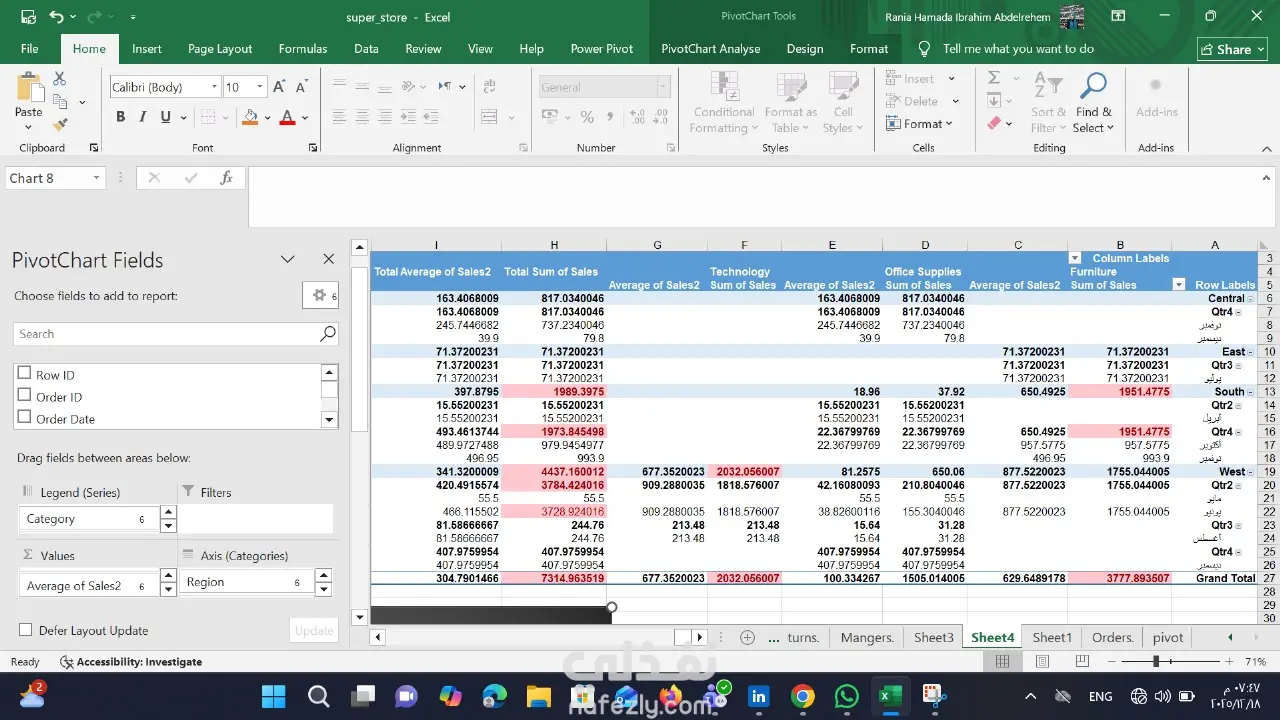
Task: Open the Column Labels filter dropdown
Action: tap(1075, 258)
